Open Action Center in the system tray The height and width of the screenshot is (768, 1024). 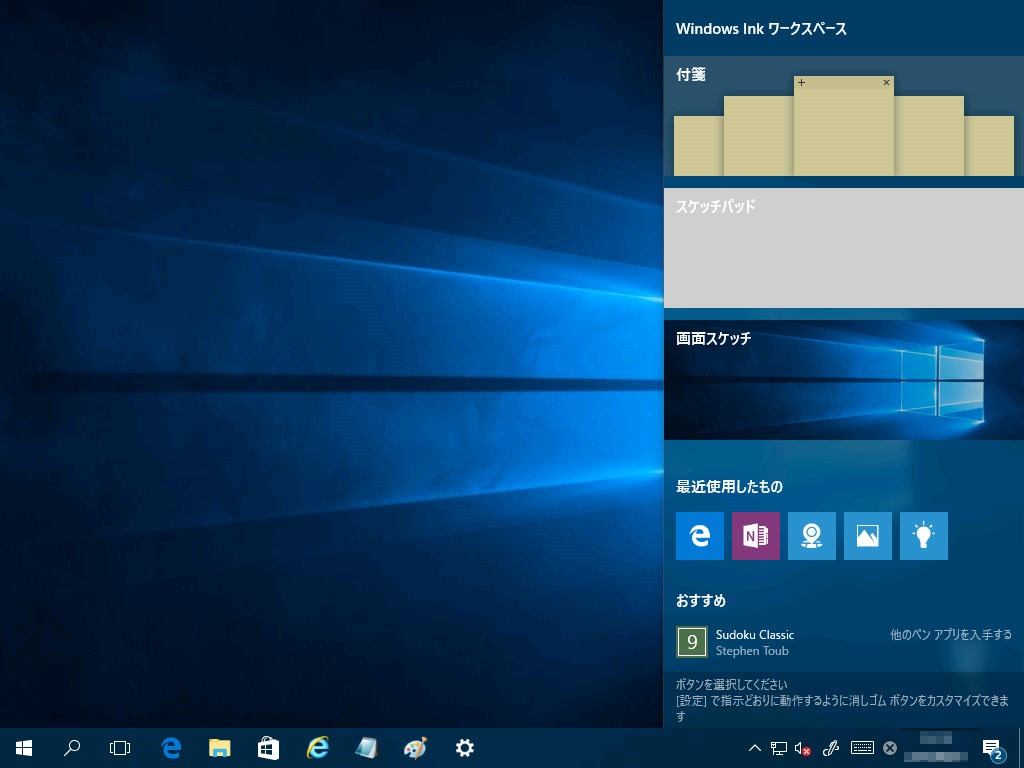991,748
